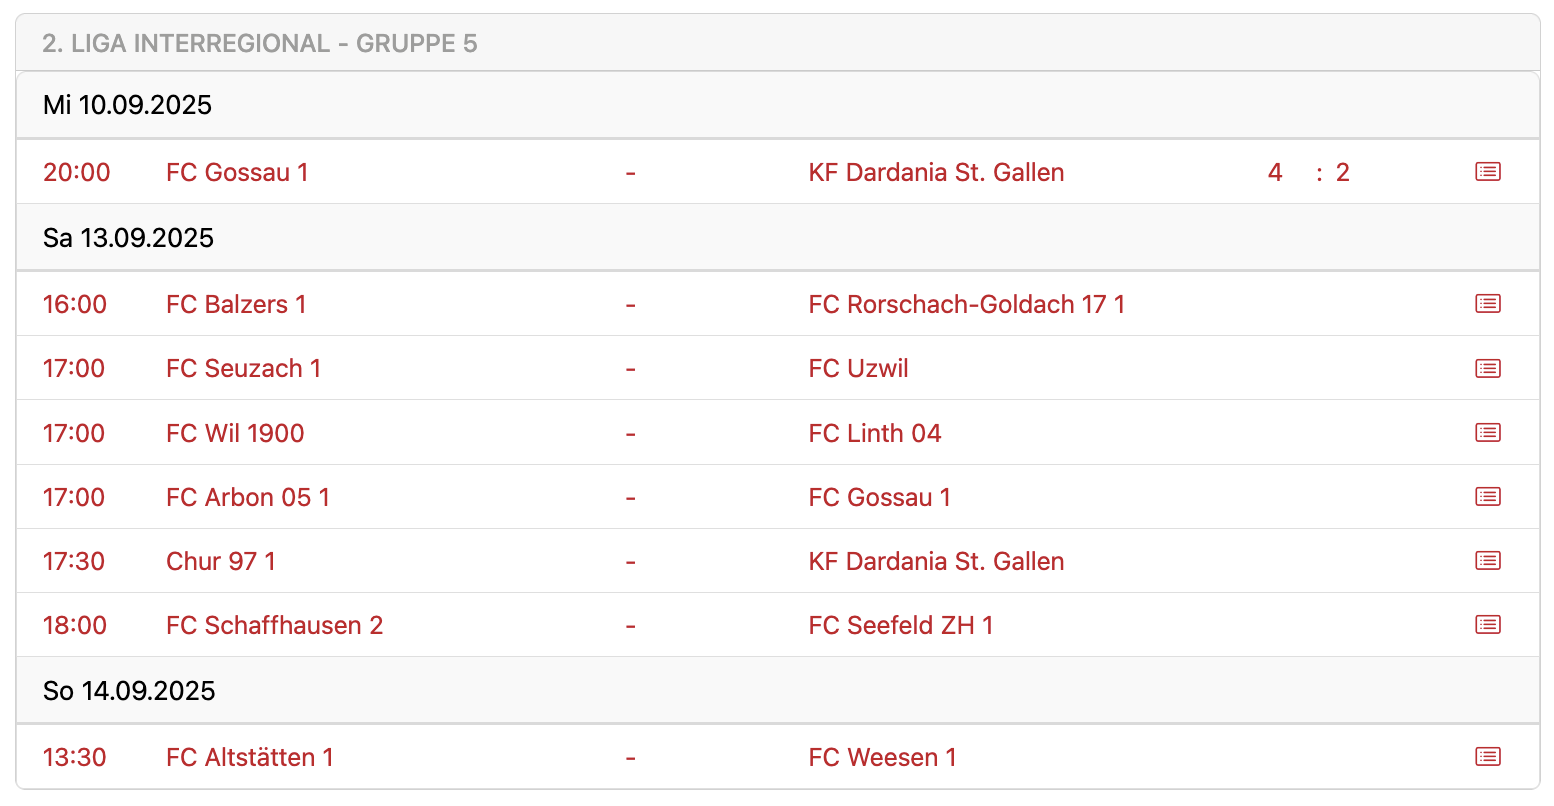Select the FC Uzwil team link
The width and height of the screenshot is (1554, 806).
coord(858,369)
